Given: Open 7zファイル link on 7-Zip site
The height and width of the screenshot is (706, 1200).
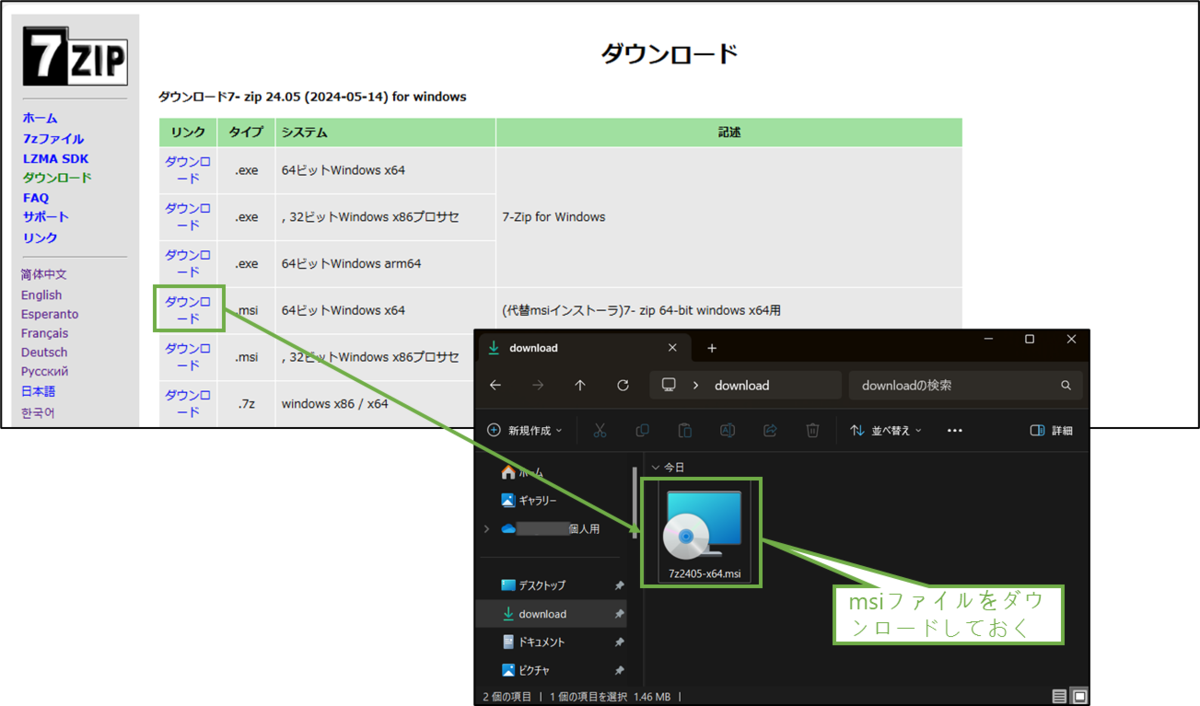Looking at the screenshot, I should (53, 139).
